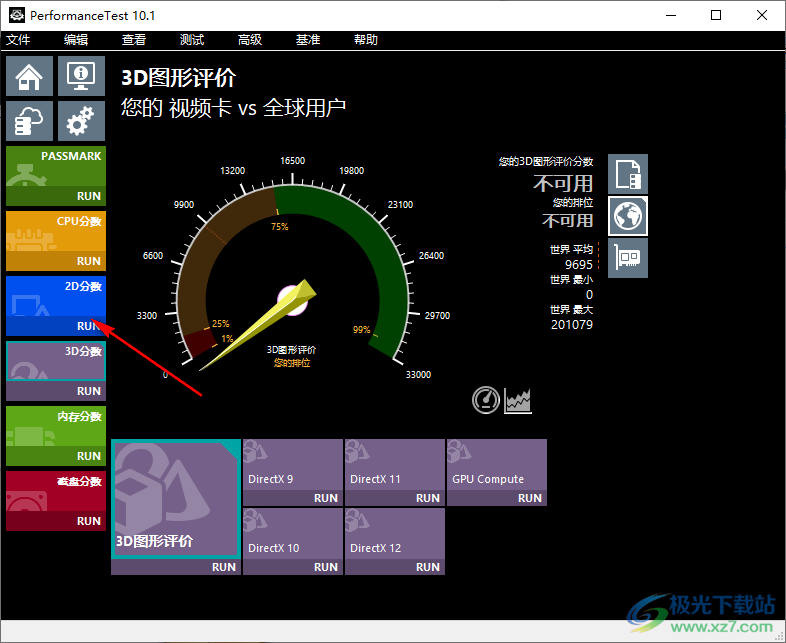Select the global comparison globe icon
Viewport: 786px width, 643px height.
click(628, 216)
